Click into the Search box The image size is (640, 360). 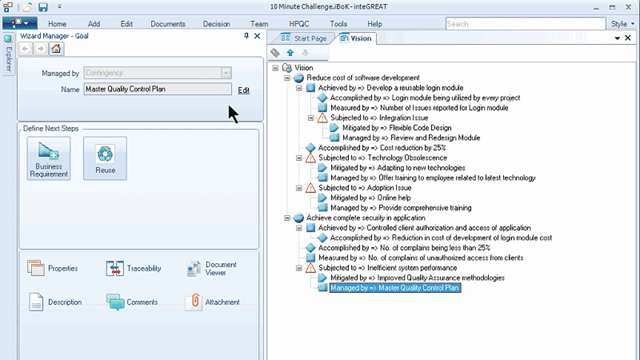tap(525, 24)
